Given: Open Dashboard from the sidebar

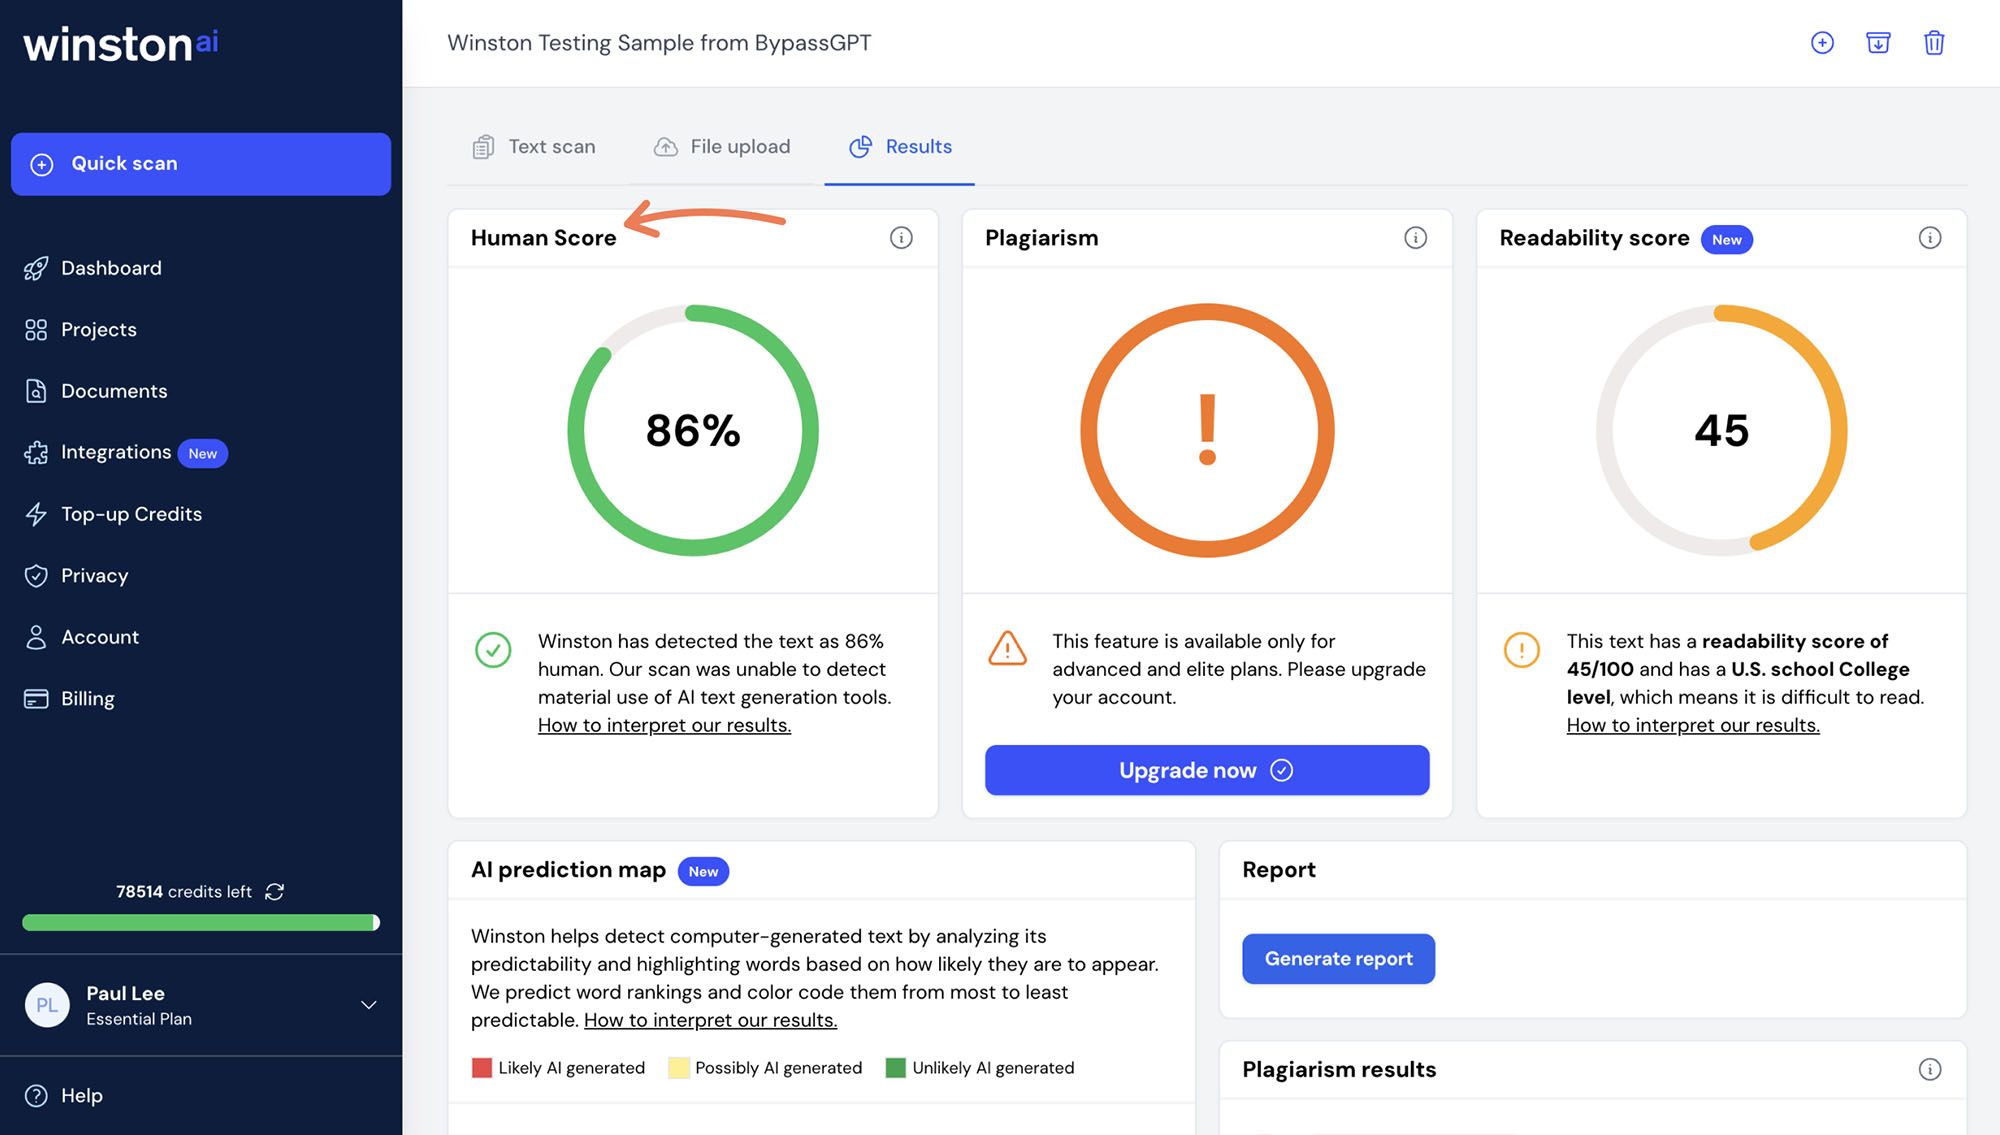Looking at the screenshot, I should coord(110,268).
